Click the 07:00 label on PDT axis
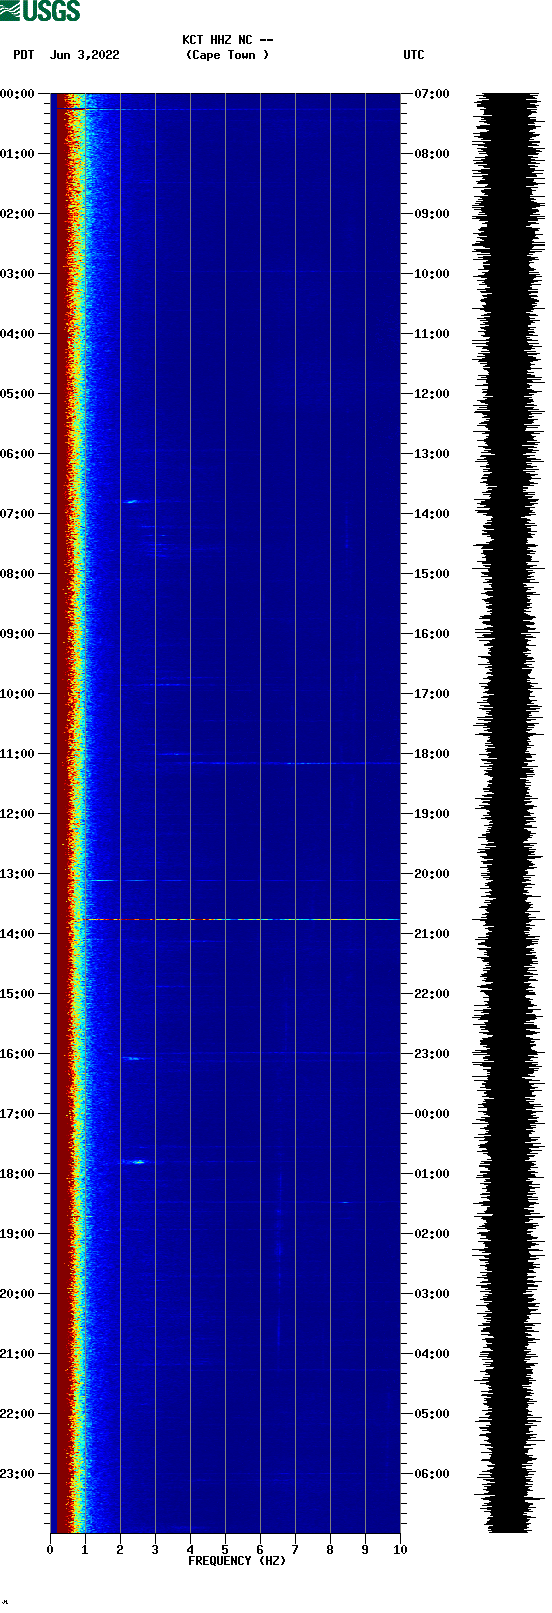Image resolution: width=552 pixels, height=1613 pixels. click(18, 514)
